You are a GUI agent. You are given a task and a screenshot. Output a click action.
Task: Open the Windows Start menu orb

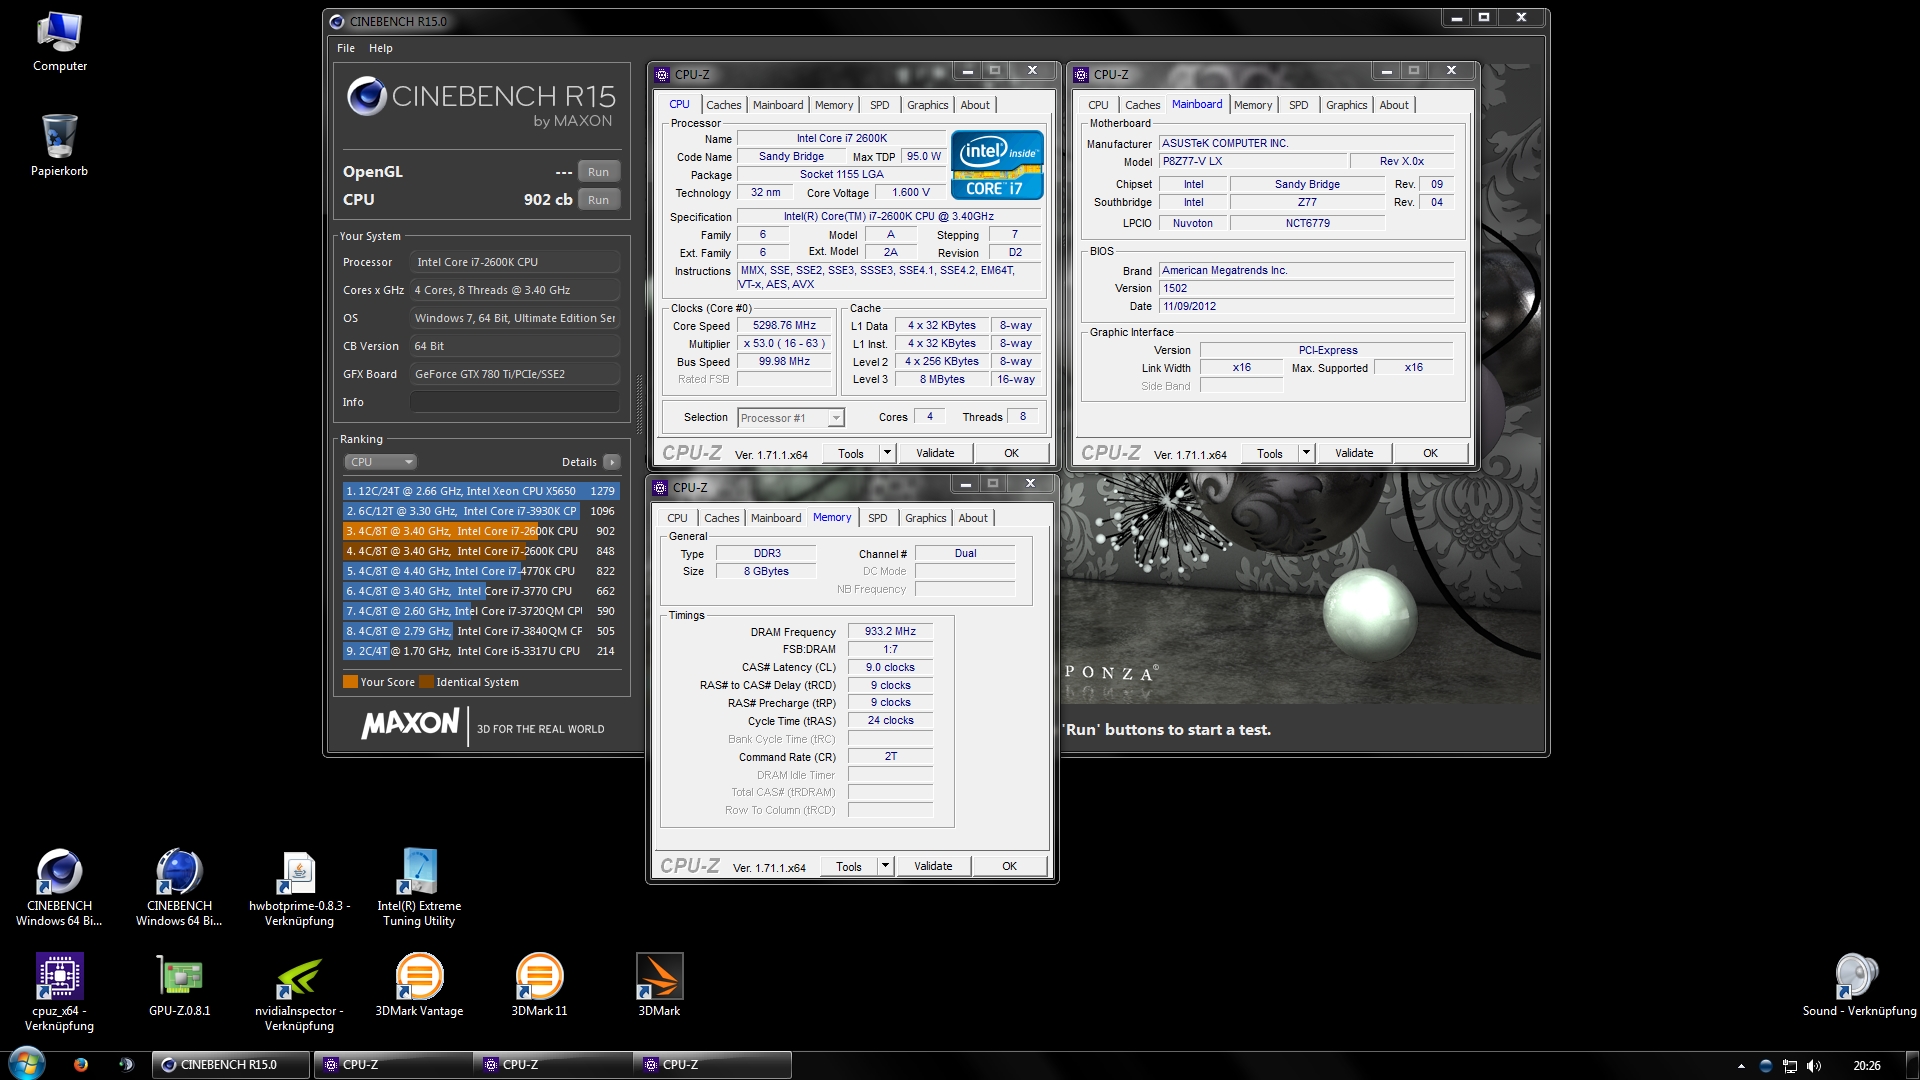tap(27, 1063)
